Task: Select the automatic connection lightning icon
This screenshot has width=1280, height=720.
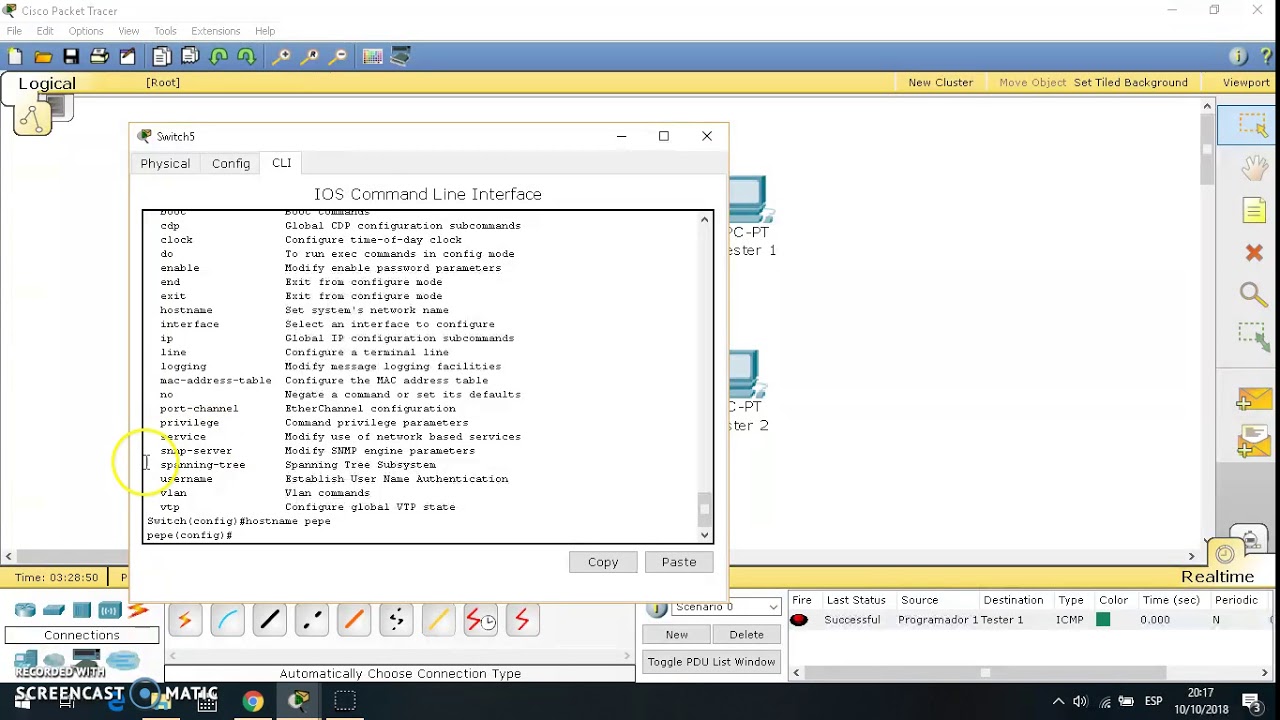Action: point(185,621)
